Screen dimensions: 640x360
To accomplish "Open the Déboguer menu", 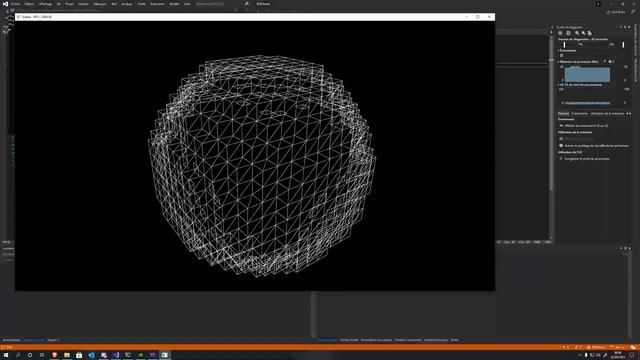I will (x=100, y=4).
